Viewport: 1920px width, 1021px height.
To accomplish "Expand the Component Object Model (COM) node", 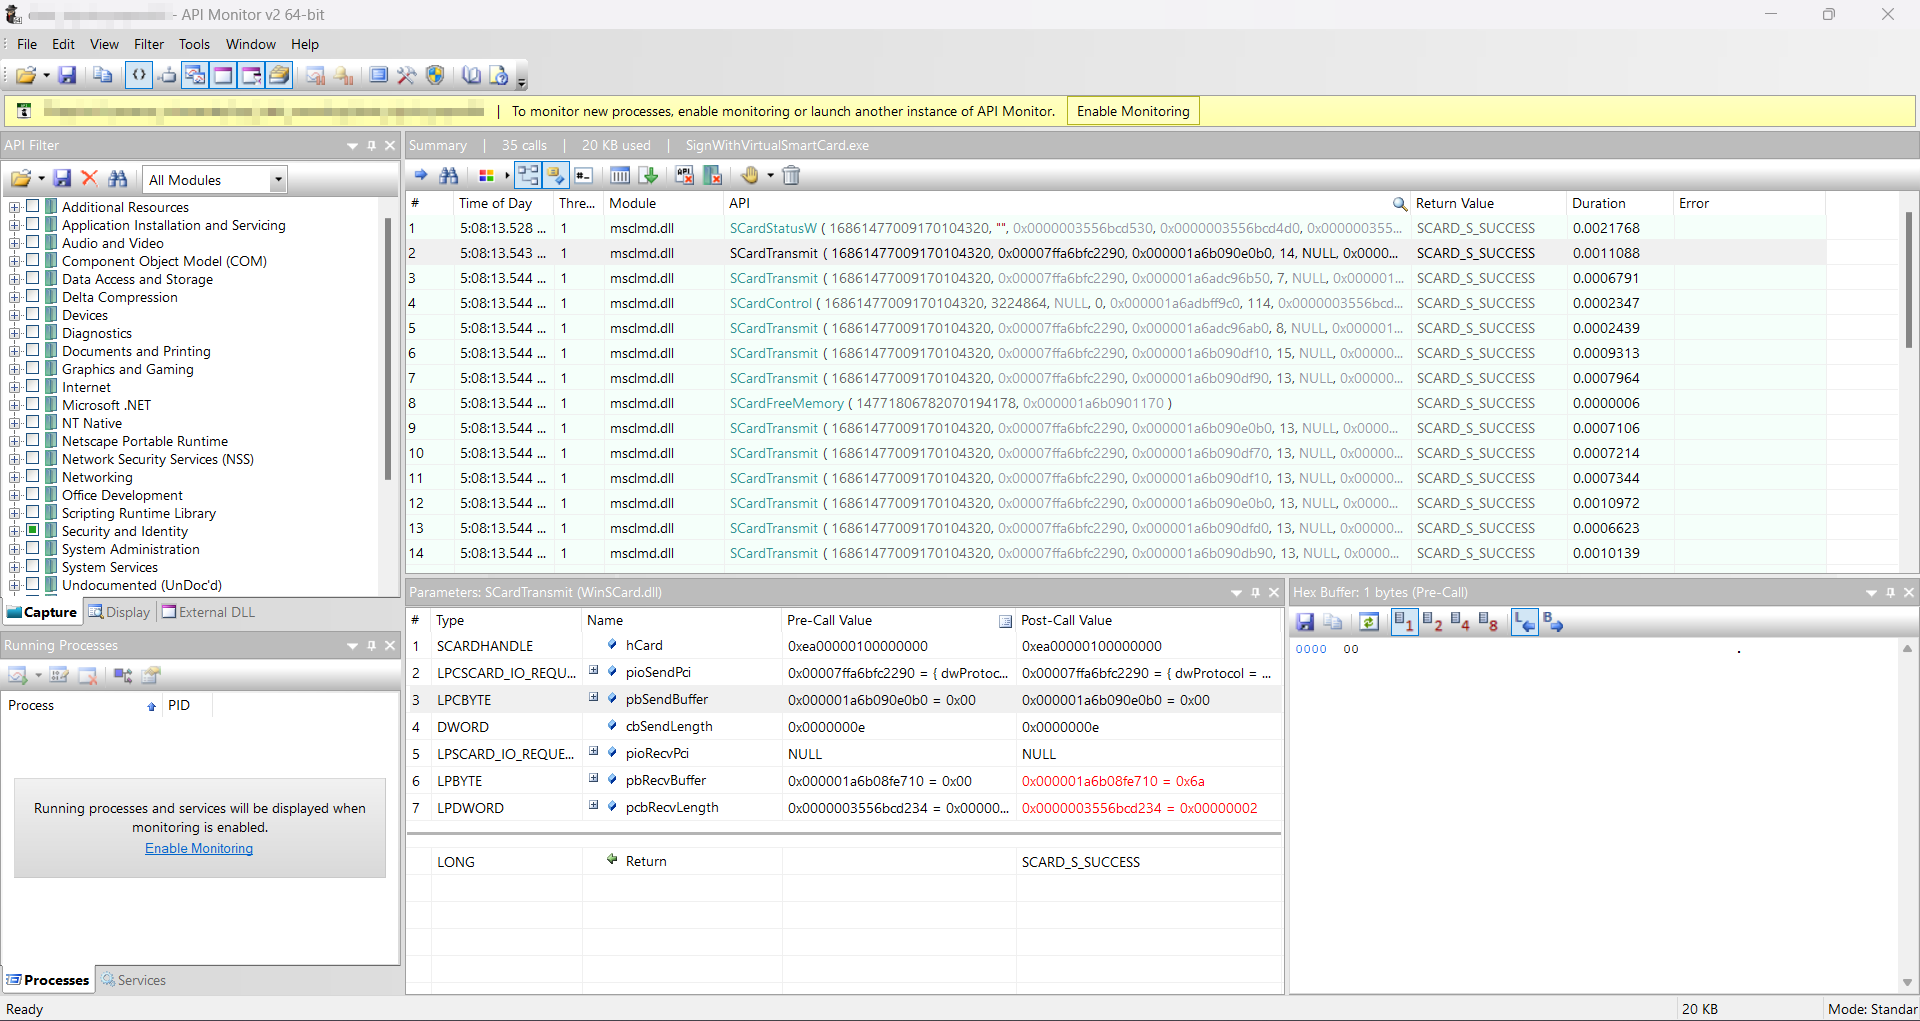I will pyautogui.click(x=14, y=261).
